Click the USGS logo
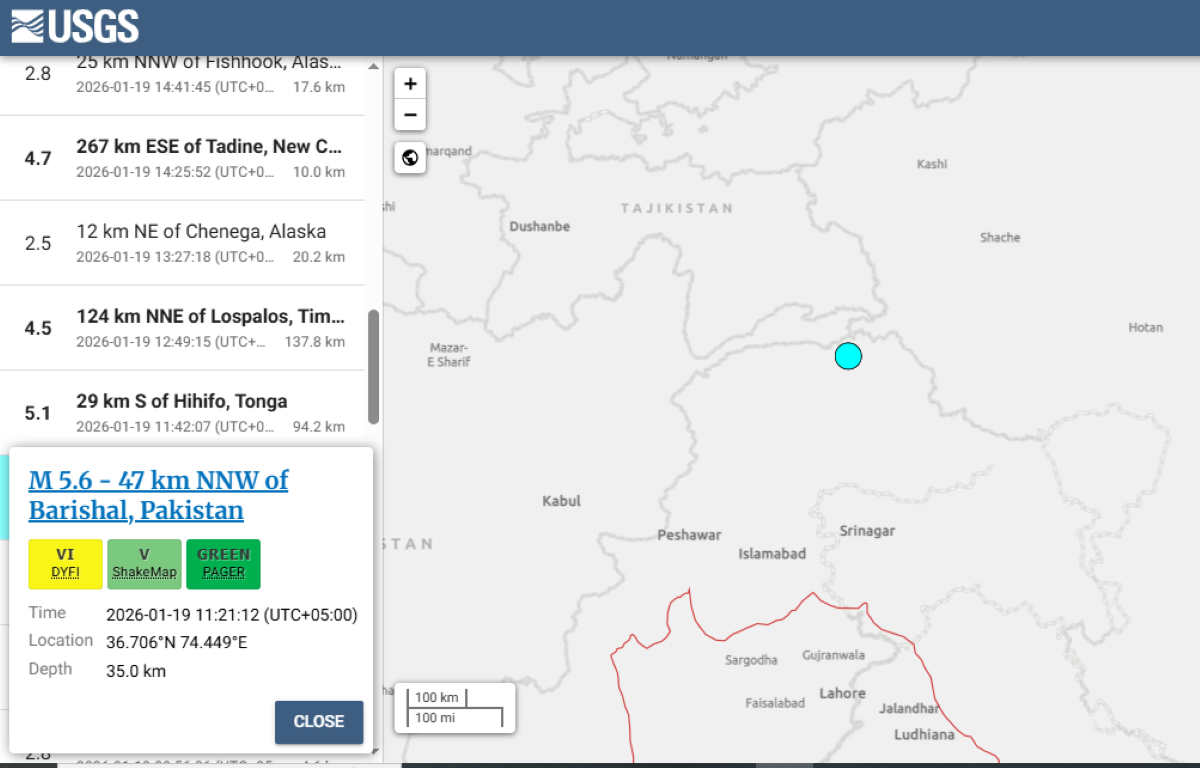 click(75, 25)
